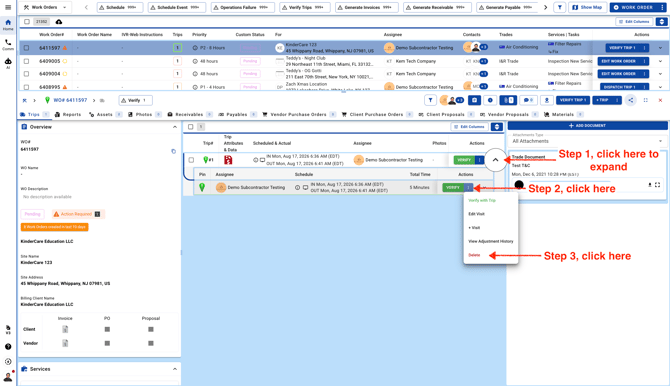Collapse the Overview section

pyautogui.click(x=175, y=127)
